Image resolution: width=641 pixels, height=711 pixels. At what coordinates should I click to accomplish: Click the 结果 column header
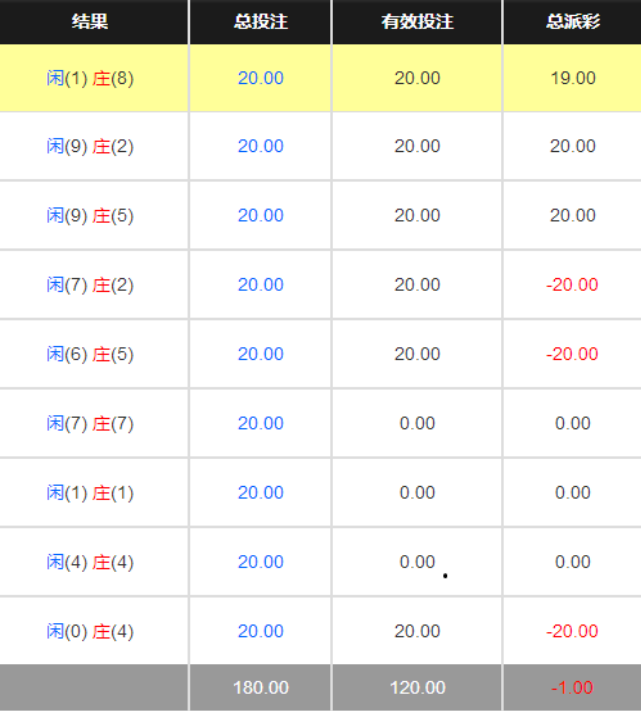90,21
